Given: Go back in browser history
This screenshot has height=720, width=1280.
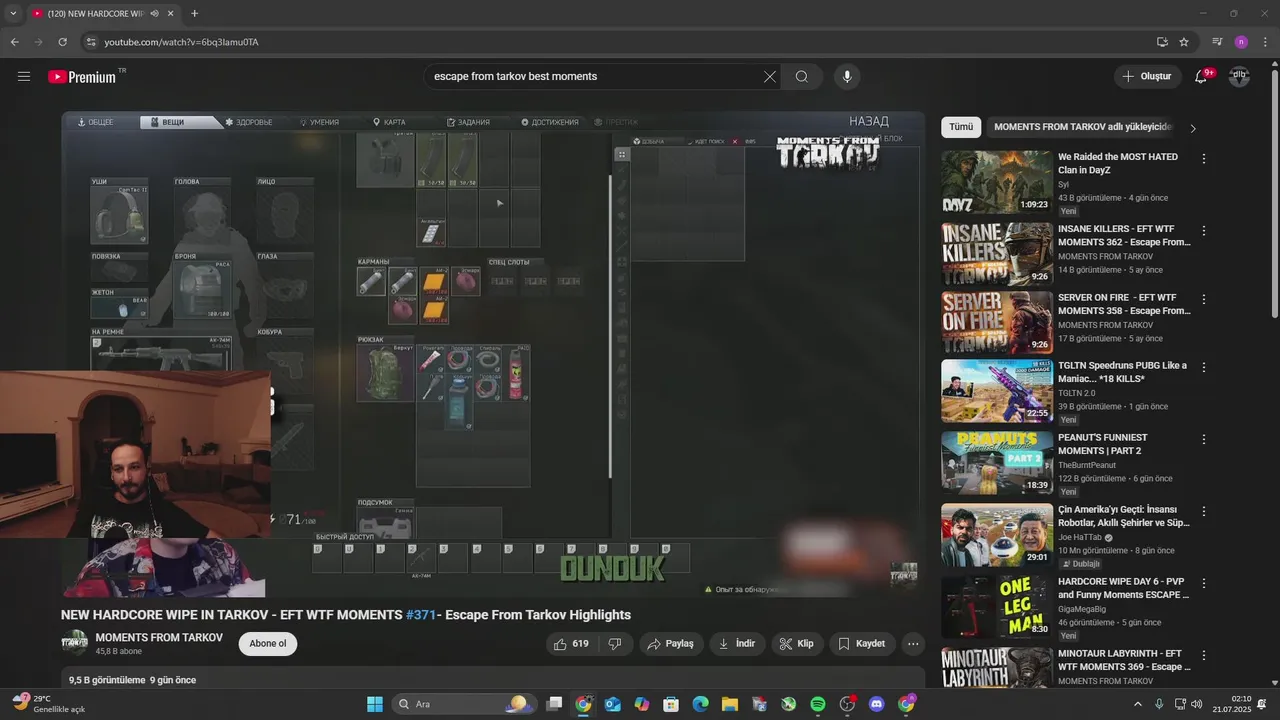Looking at the screenshot, I should tap(14, 42).
